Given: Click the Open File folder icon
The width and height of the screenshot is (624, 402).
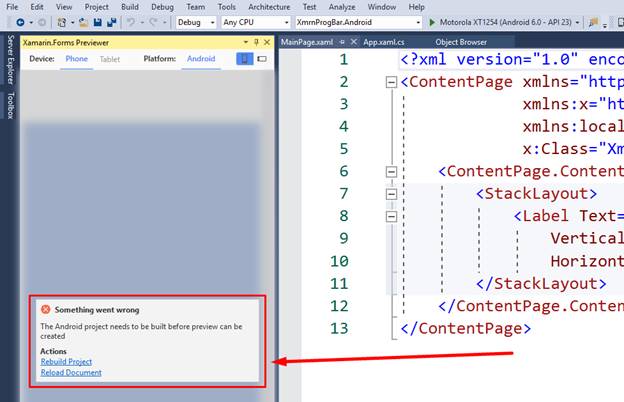Looking at the screenshot, I should point(84,22).
